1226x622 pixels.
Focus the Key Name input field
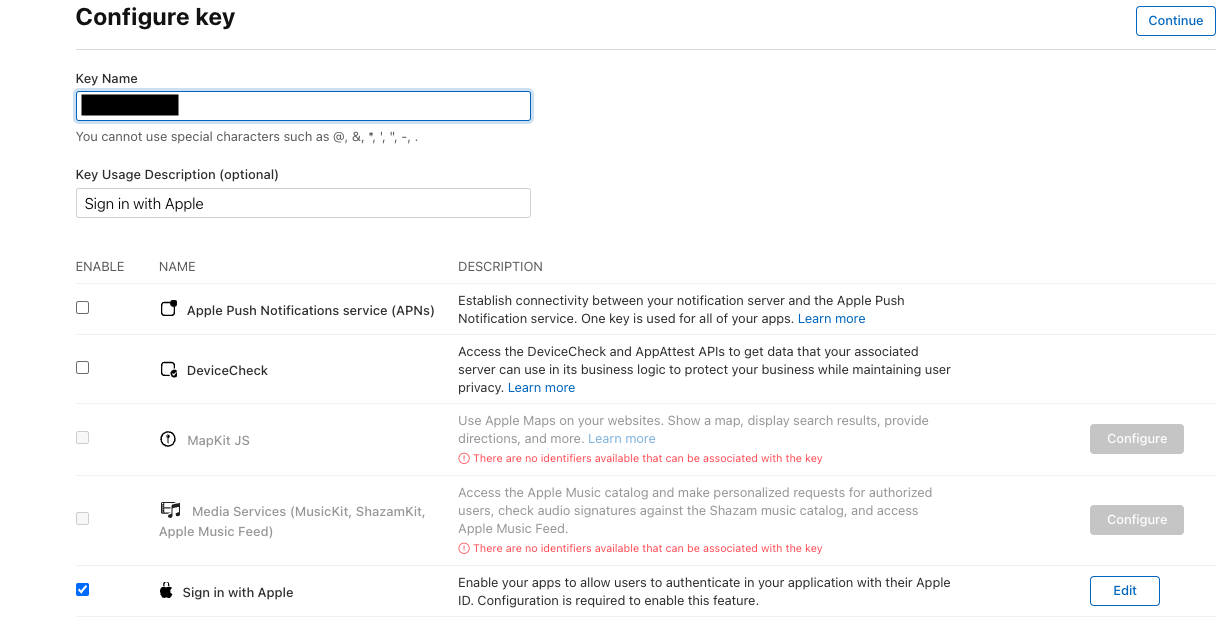coord(303,106)
